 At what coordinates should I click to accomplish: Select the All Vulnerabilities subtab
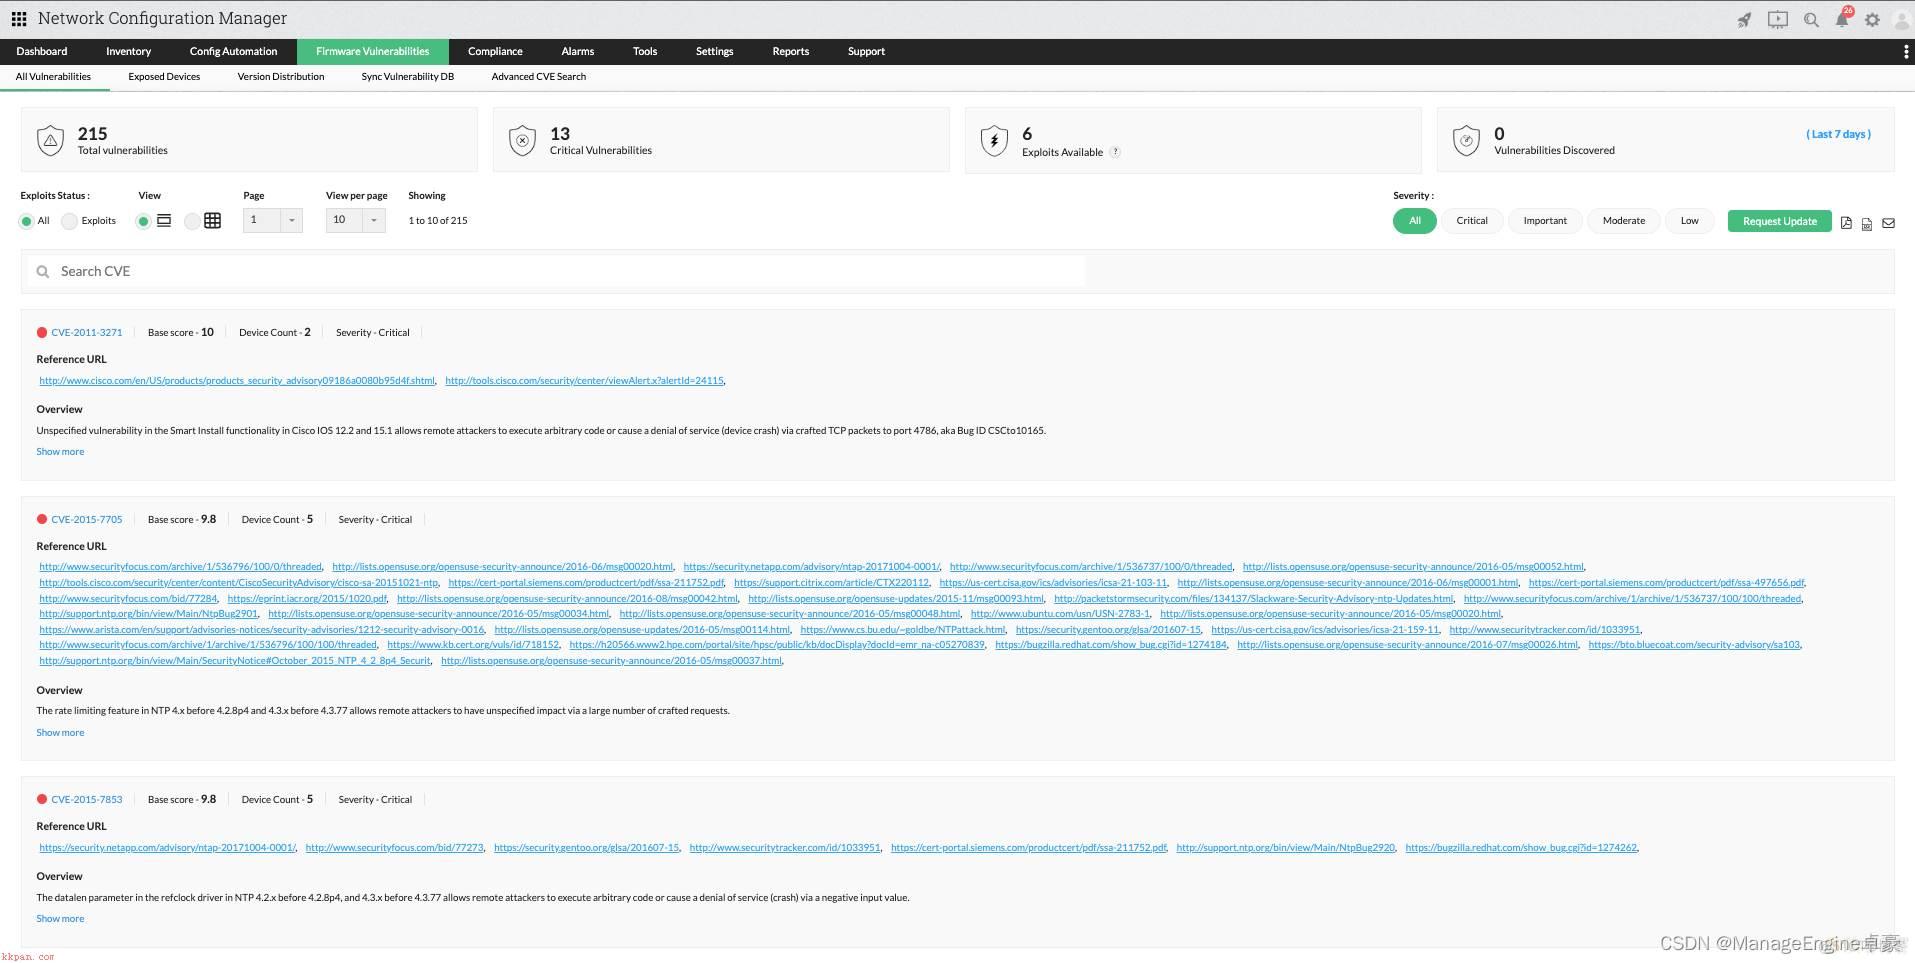pyautogui.click(x=53, y=77)
